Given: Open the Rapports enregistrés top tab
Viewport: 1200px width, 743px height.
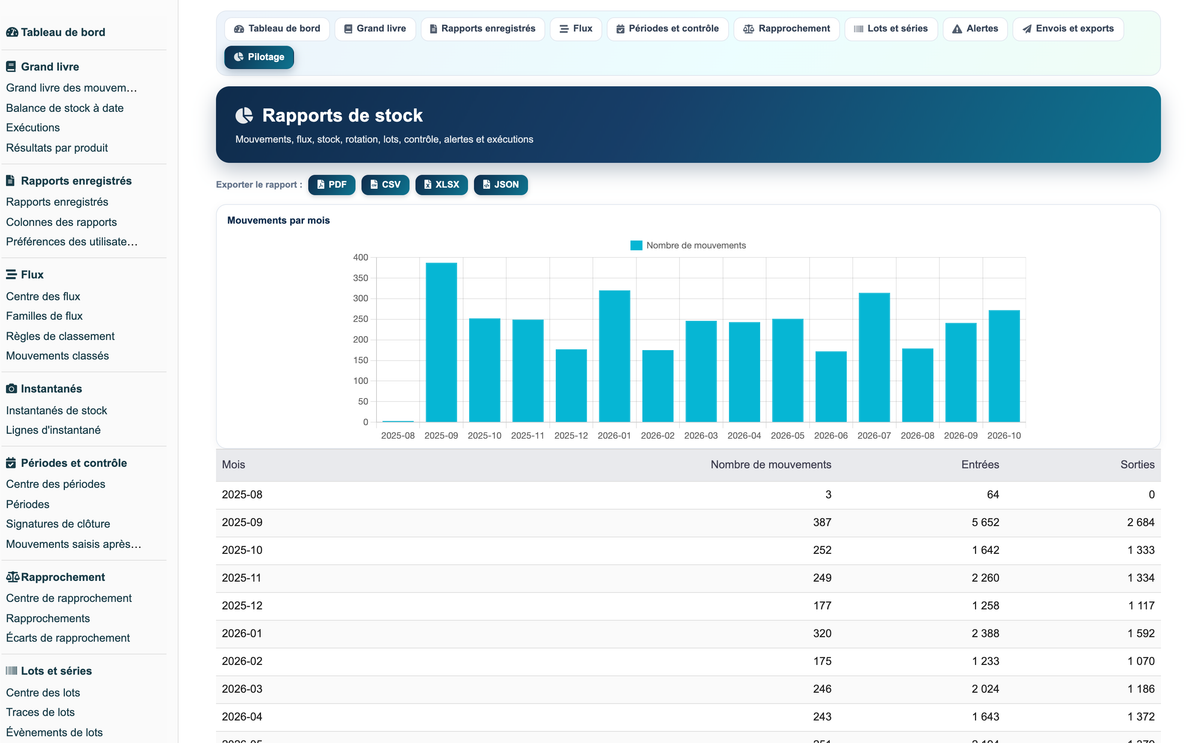Looking at the screenshot, I should pyautogui.click(x=482, y=29).
